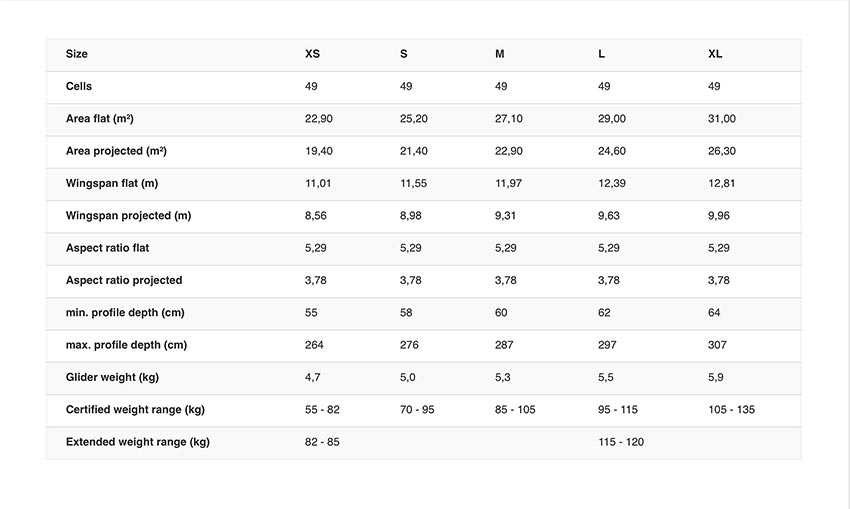Click the M size column header
The height and width of the screenshot is (509, 850).
(x=499, y=54)
